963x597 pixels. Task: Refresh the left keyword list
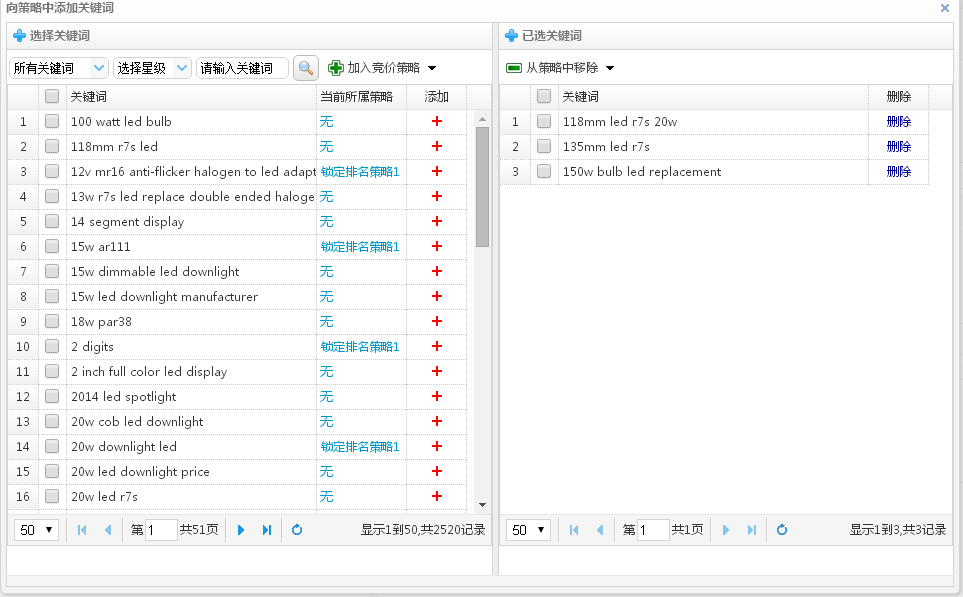pyautogui.click(x=297, y=530)
